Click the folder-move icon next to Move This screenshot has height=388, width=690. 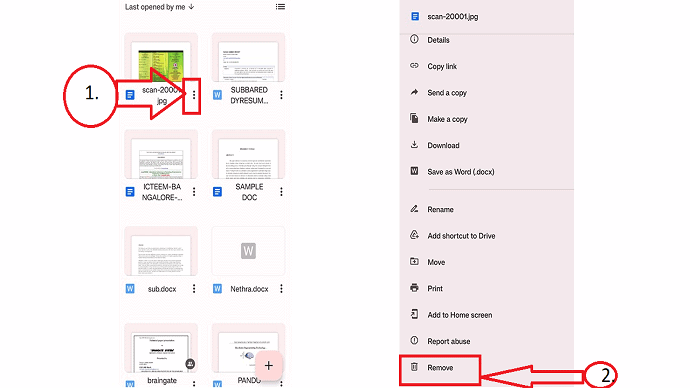click(x=414, y=261)
